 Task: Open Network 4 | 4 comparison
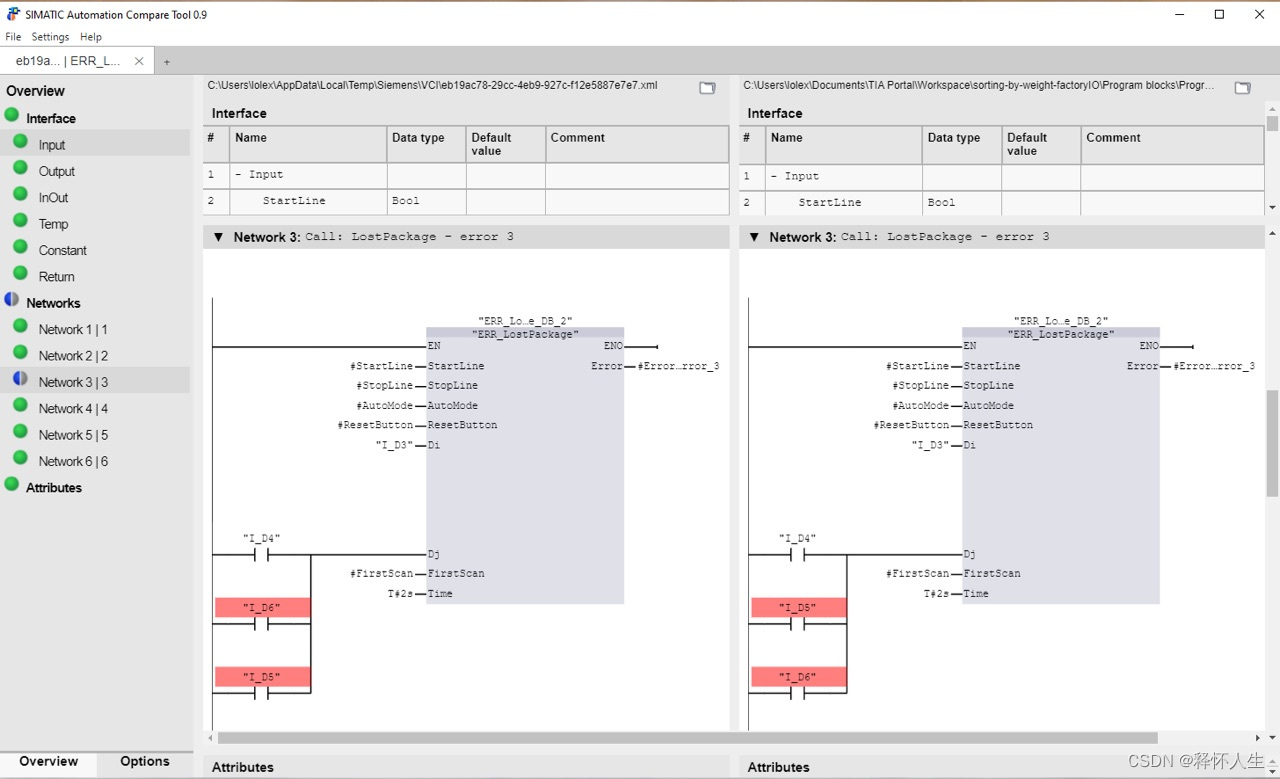tap(73, 408)
